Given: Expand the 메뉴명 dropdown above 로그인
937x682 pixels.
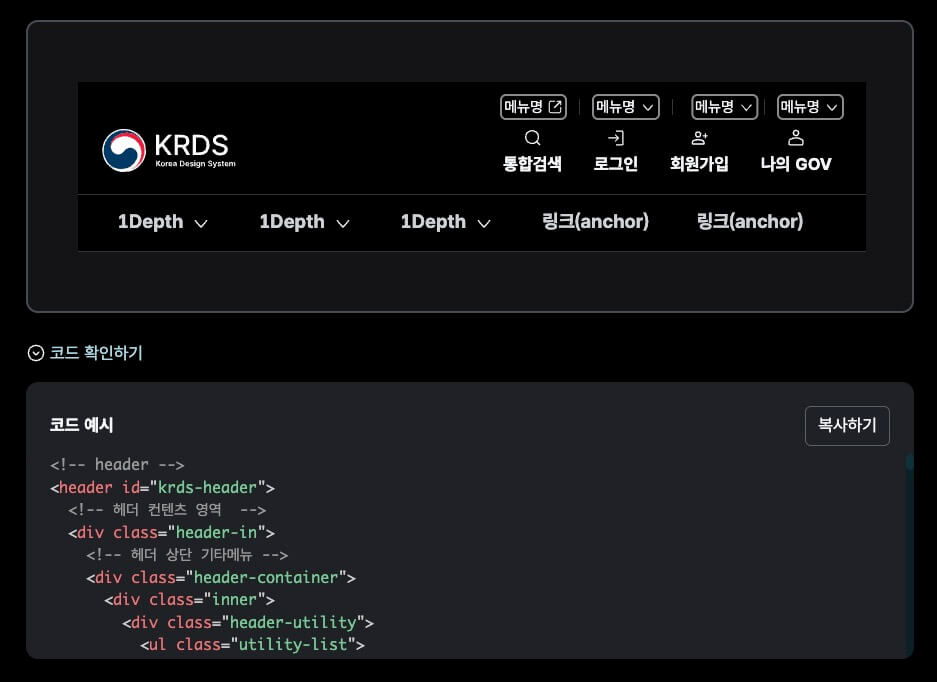Looking at the screenshot, I should click(626, 107).
